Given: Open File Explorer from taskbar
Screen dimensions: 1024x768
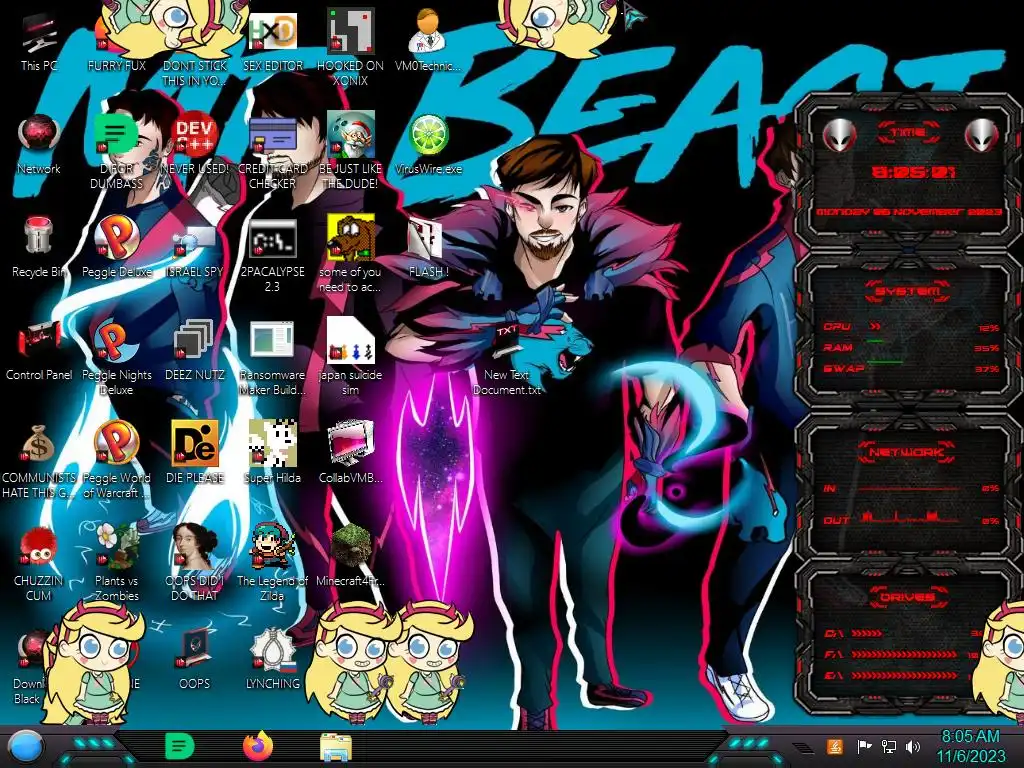Looking at the screenshot, I should click(x=336, y=747).
